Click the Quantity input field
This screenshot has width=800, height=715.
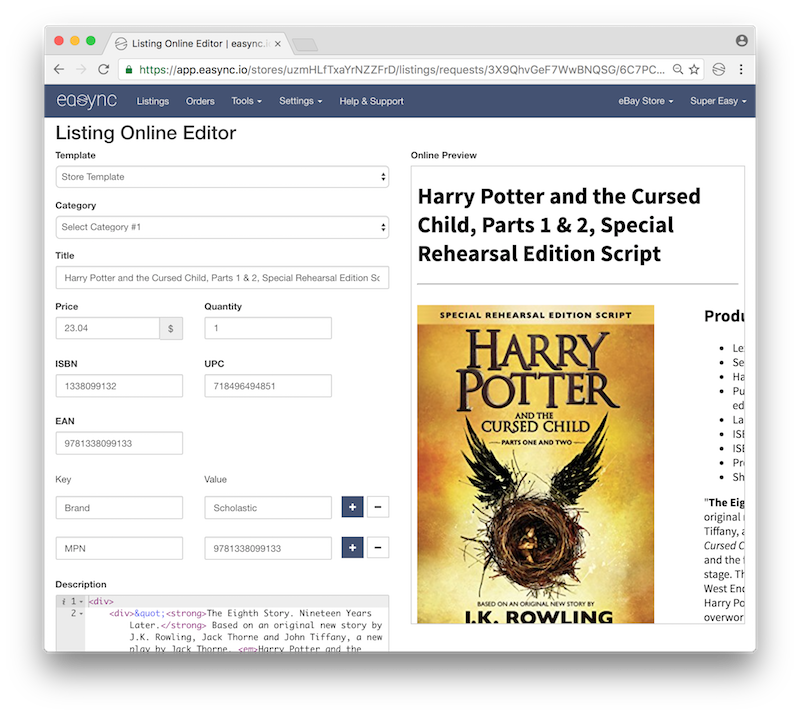point(268,328)
